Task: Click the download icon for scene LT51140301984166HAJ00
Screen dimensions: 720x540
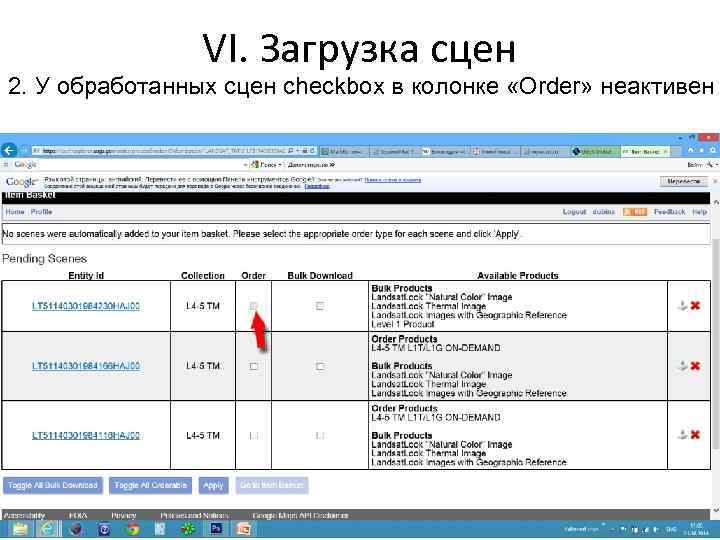Action: (x=682, y=366)
